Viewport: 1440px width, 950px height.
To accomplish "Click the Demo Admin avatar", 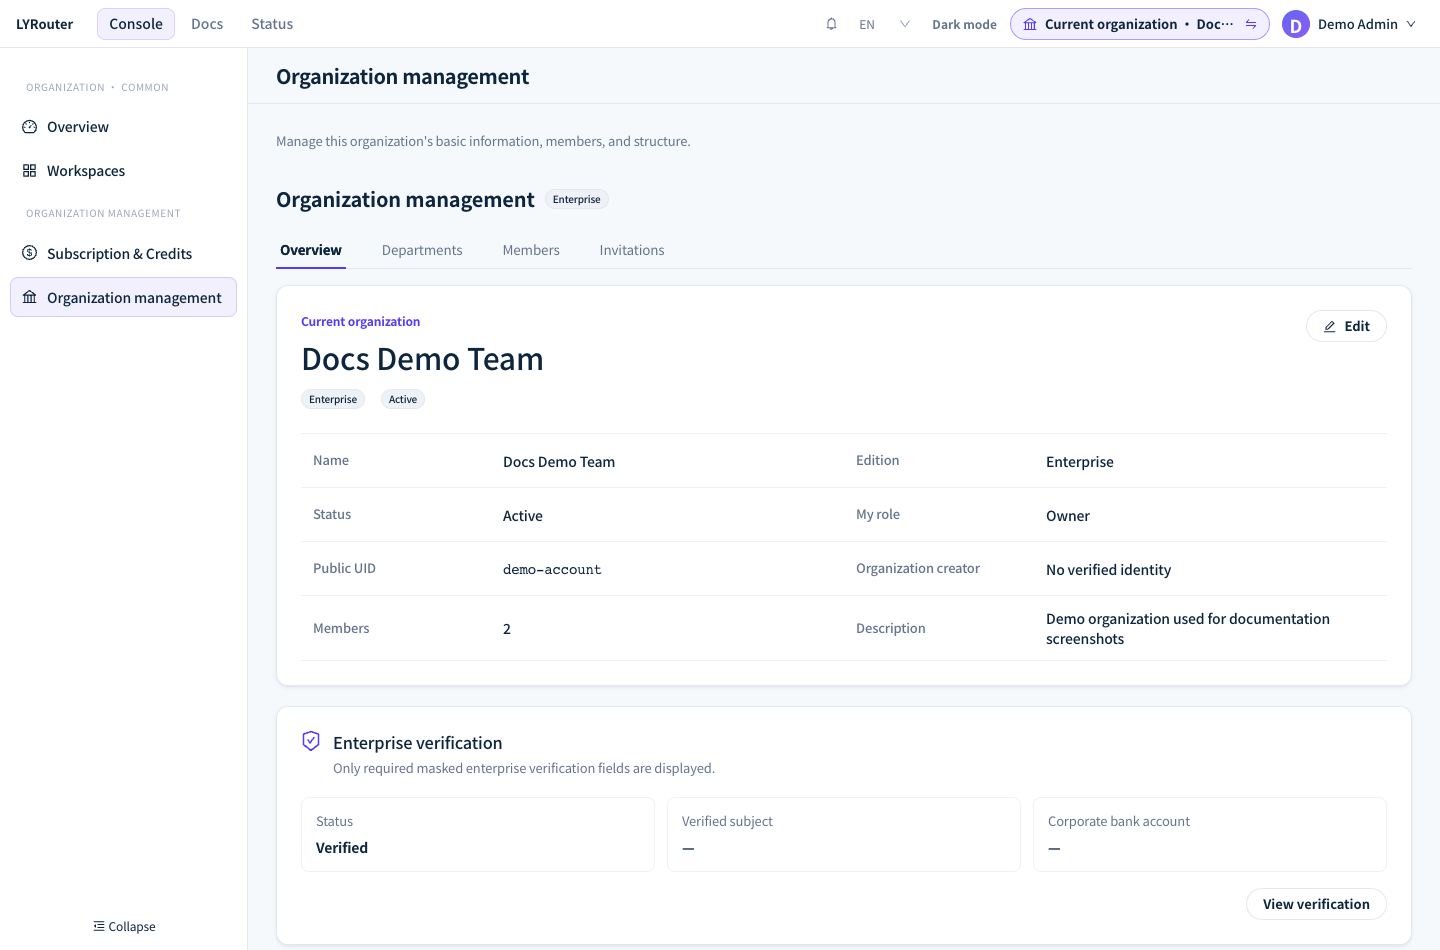I will pos(1296,24).
